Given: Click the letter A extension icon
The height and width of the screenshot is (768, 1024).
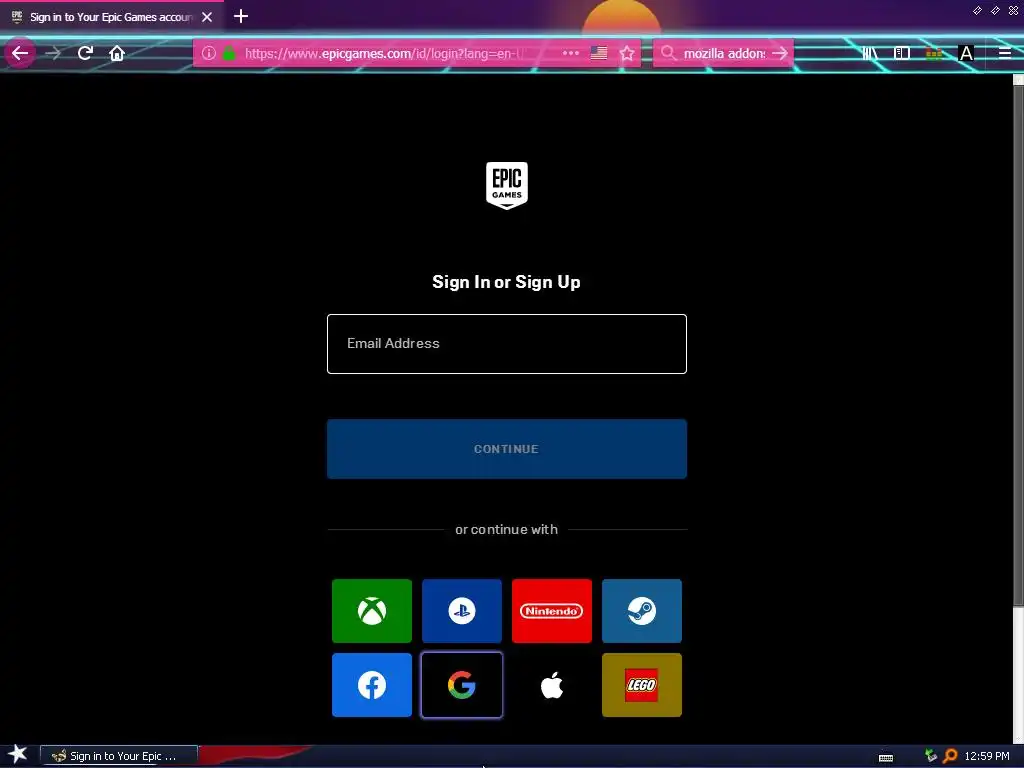Looking at the screenshot, I should (x=966, y=53).
